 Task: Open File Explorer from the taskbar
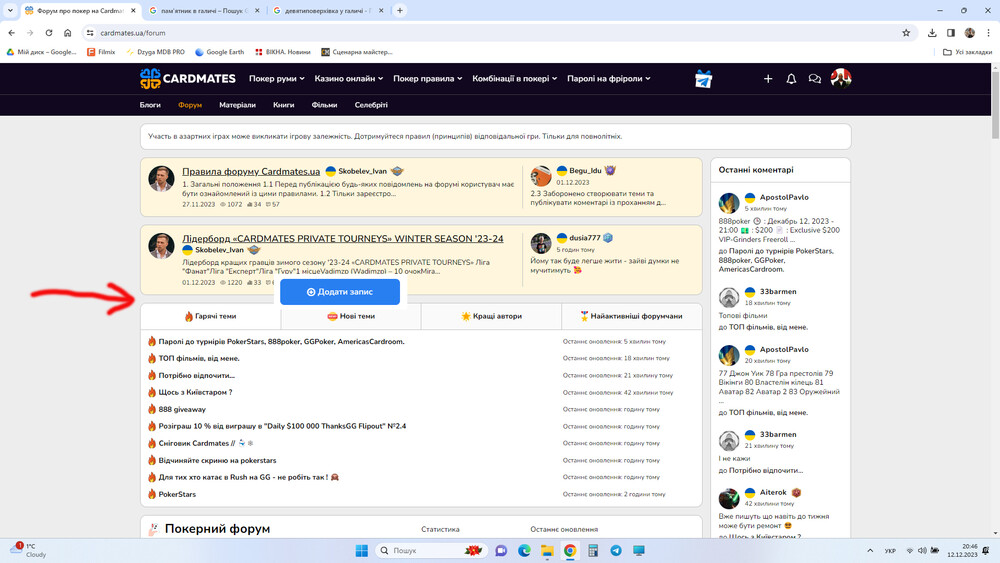[x=547, y=550]
